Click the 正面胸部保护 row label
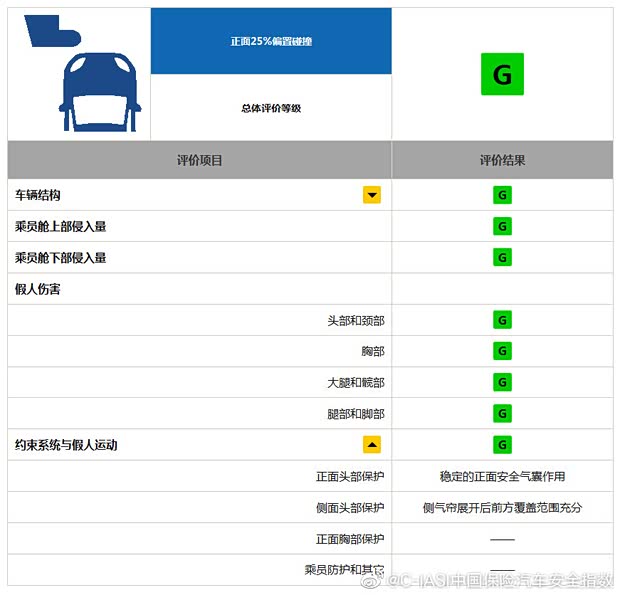 pos(350,539)
